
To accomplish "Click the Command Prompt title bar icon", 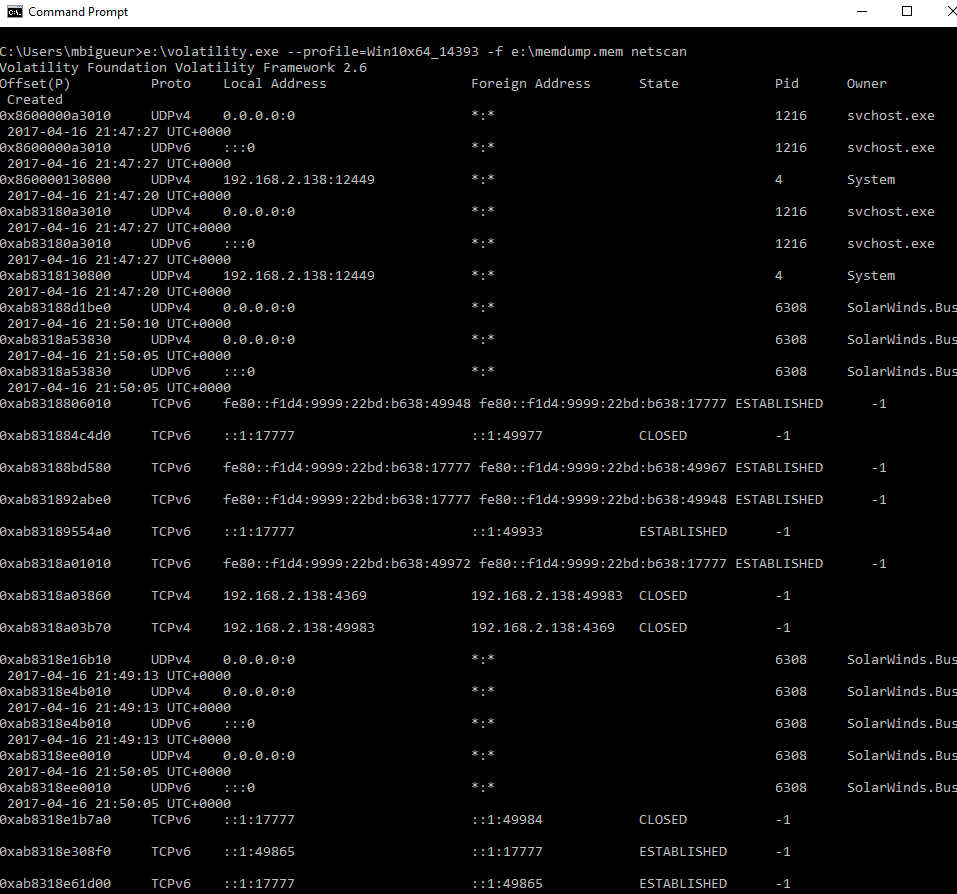I will click(x=14, y=12).
